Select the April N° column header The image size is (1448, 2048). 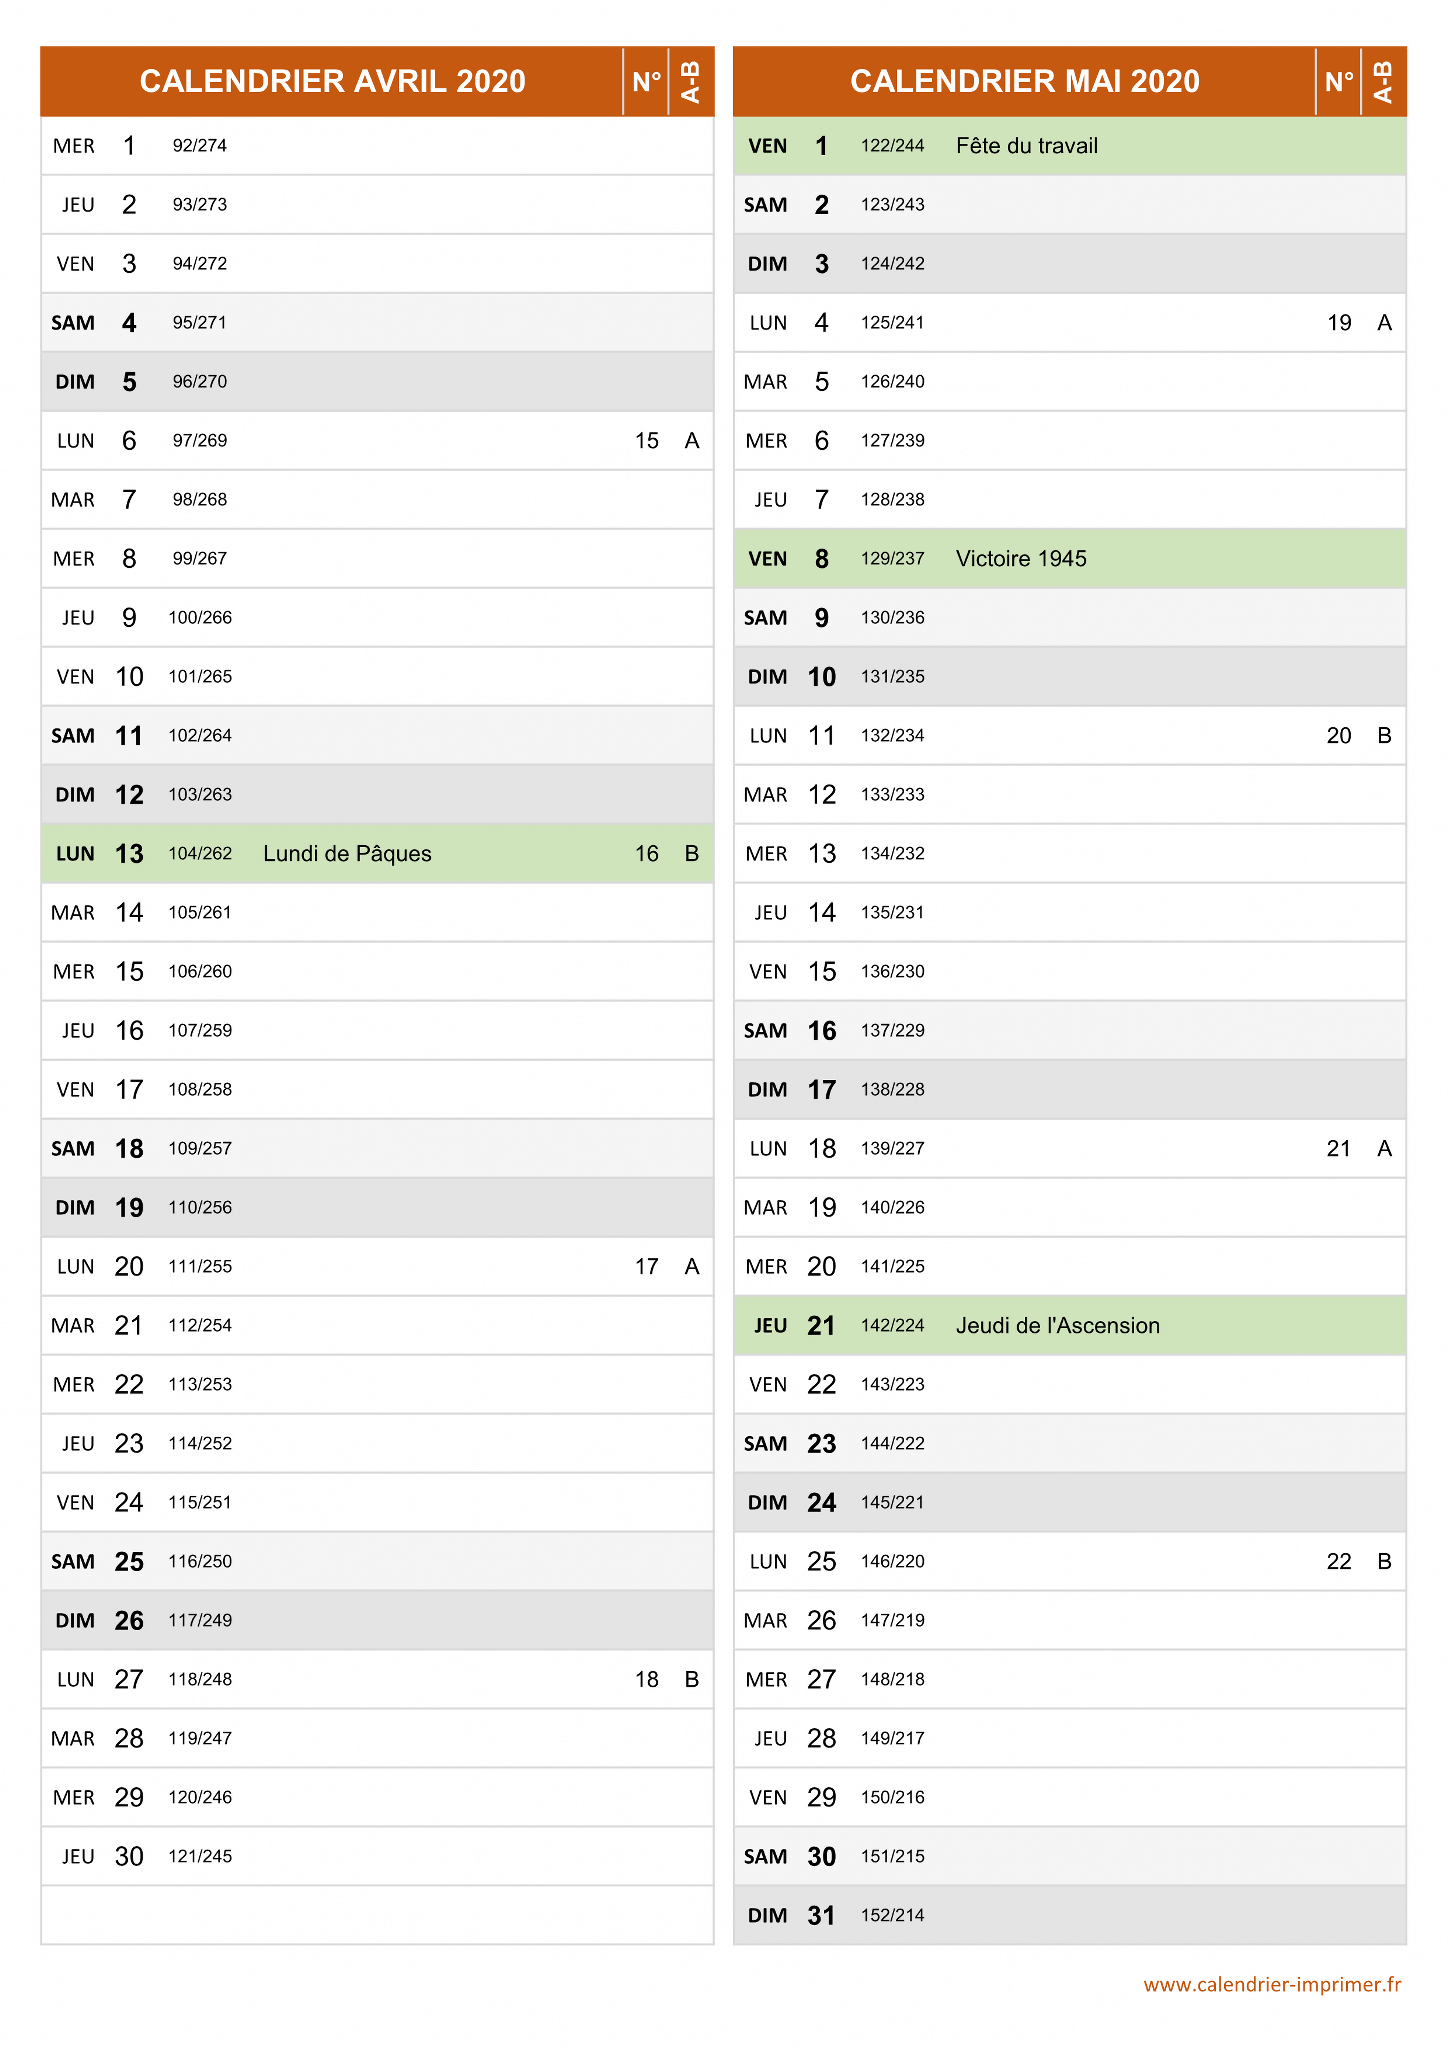tap(646, 81)
